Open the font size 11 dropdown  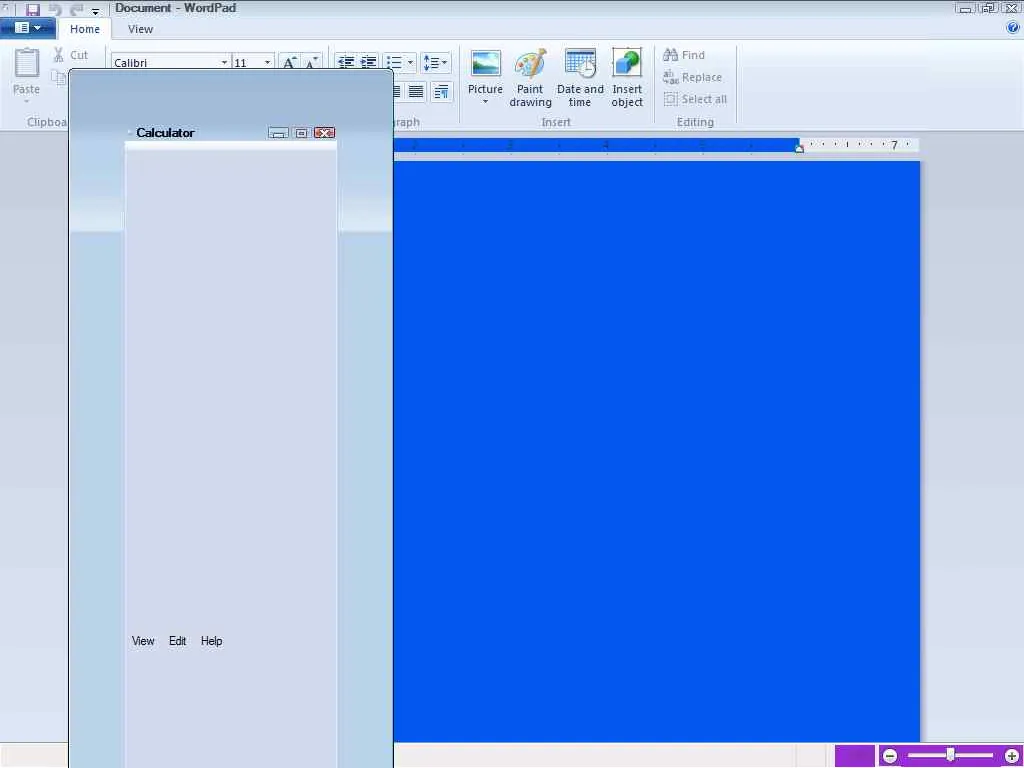tap(267, 63)
